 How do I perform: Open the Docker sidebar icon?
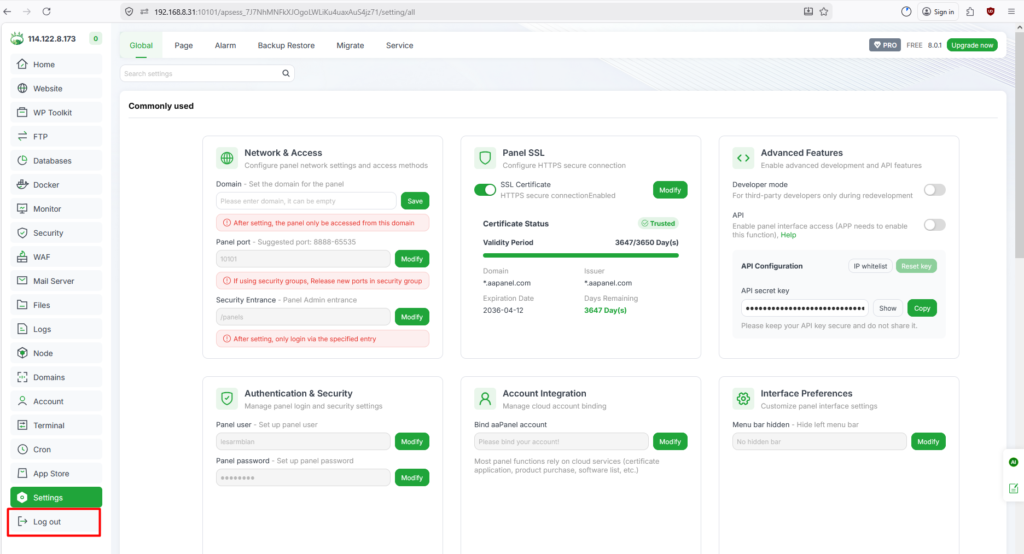(22, 185)
